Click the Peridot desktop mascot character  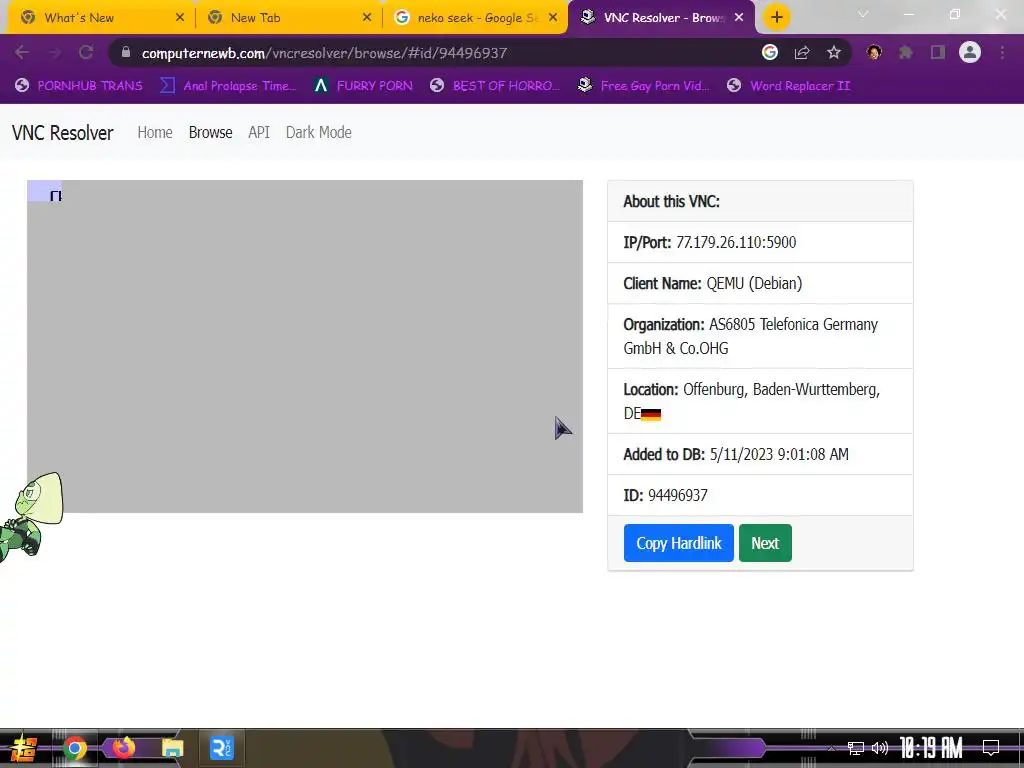click(x=31, y=516)
